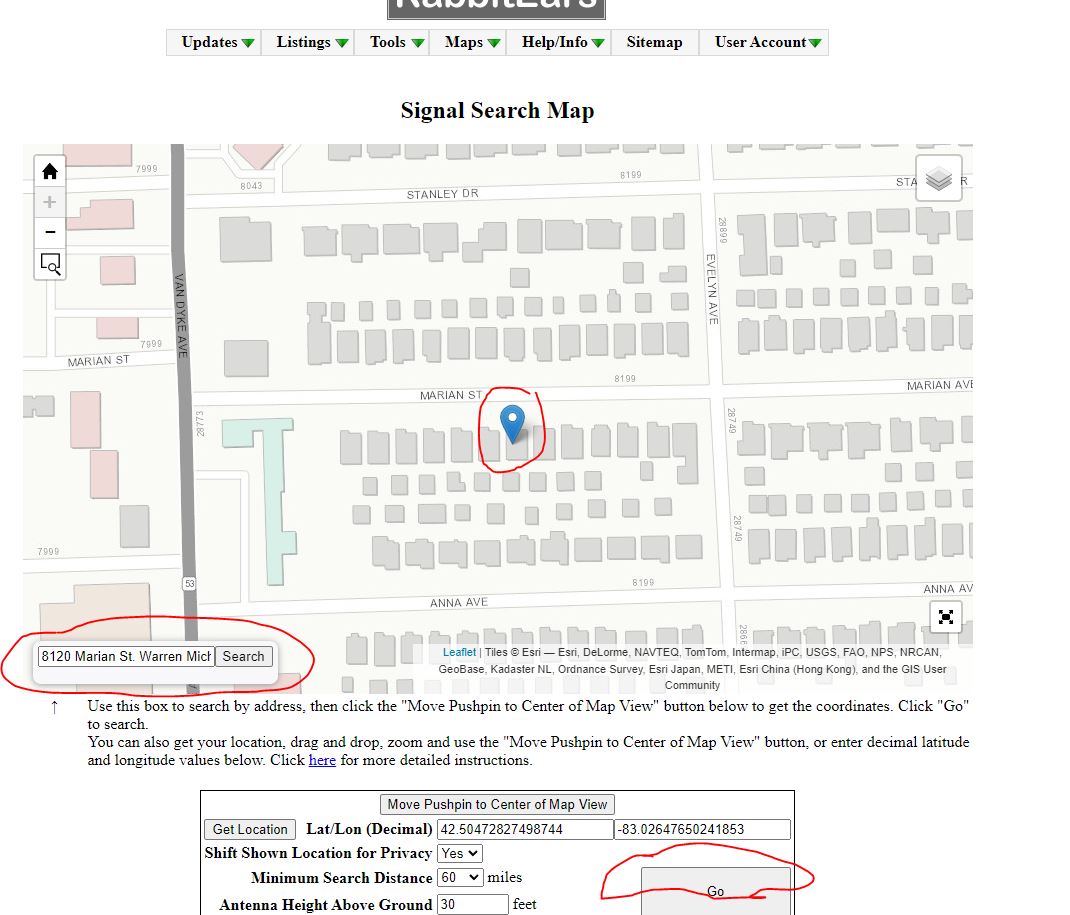Open Minimum Search Distance dropdown

(x=459, y=877)
